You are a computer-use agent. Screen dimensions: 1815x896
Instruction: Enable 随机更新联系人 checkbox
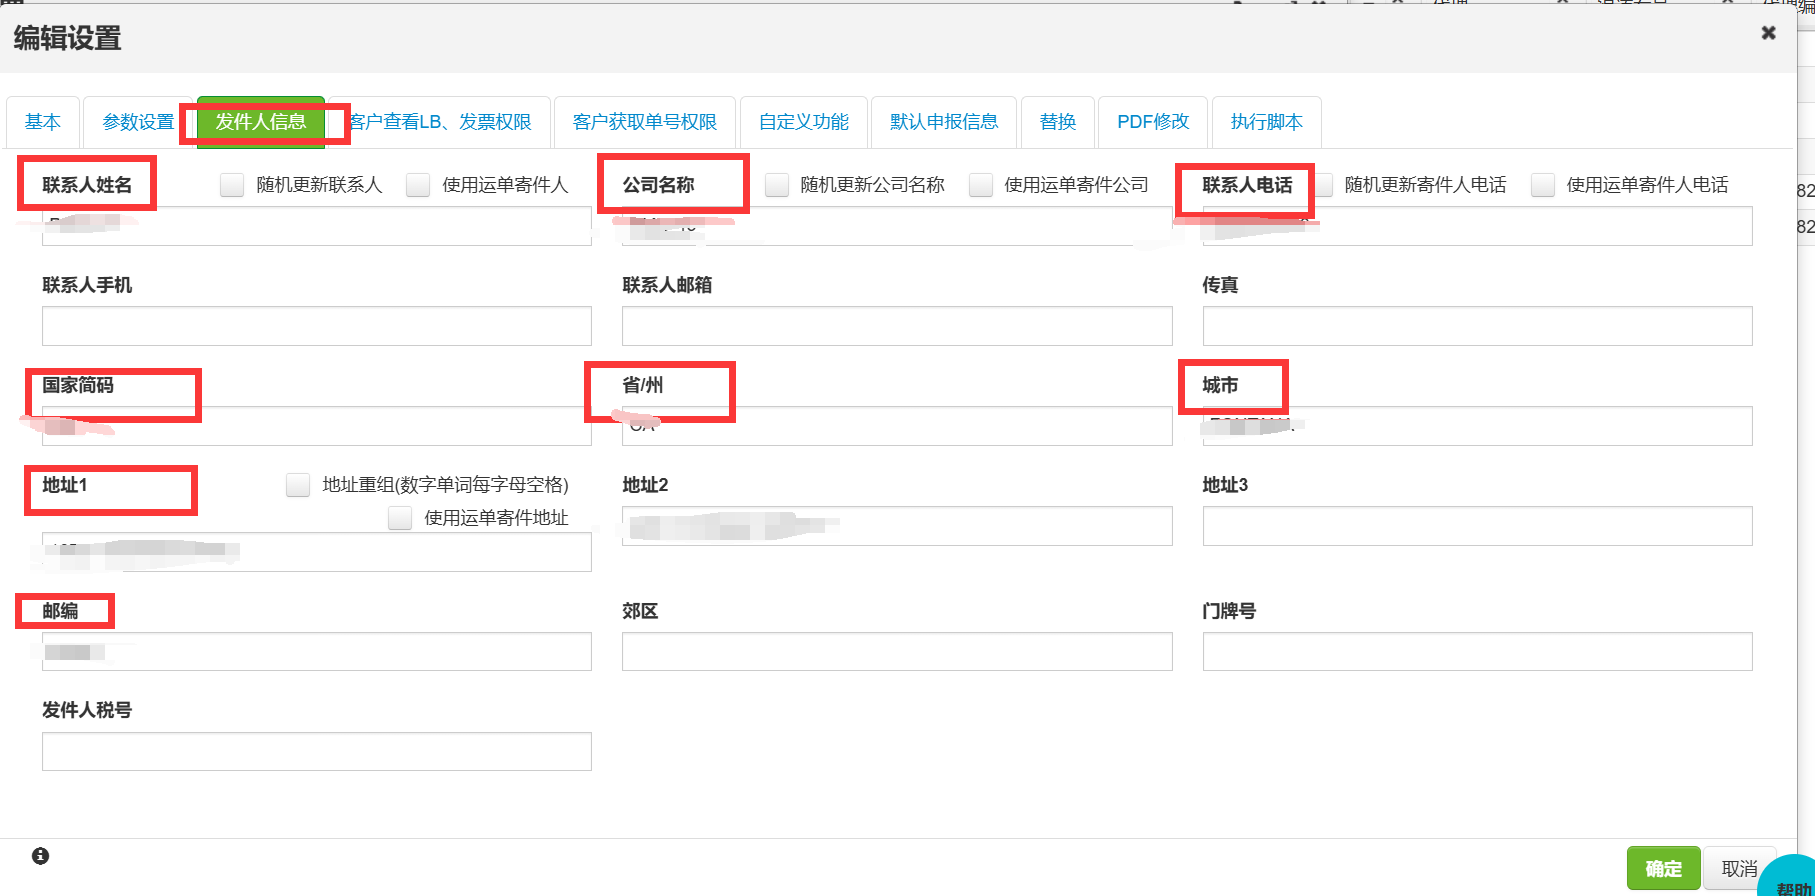point(232,185)
